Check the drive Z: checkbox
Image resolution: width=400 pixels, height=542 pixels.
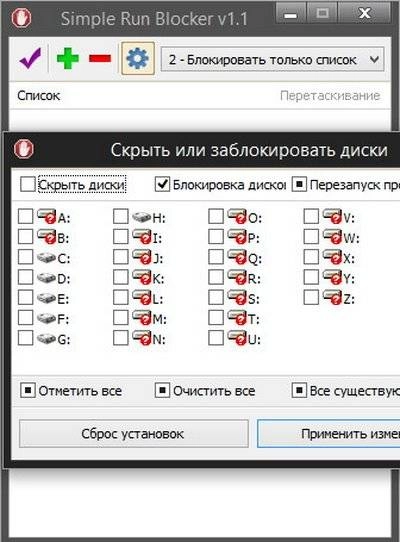[311, 297]
